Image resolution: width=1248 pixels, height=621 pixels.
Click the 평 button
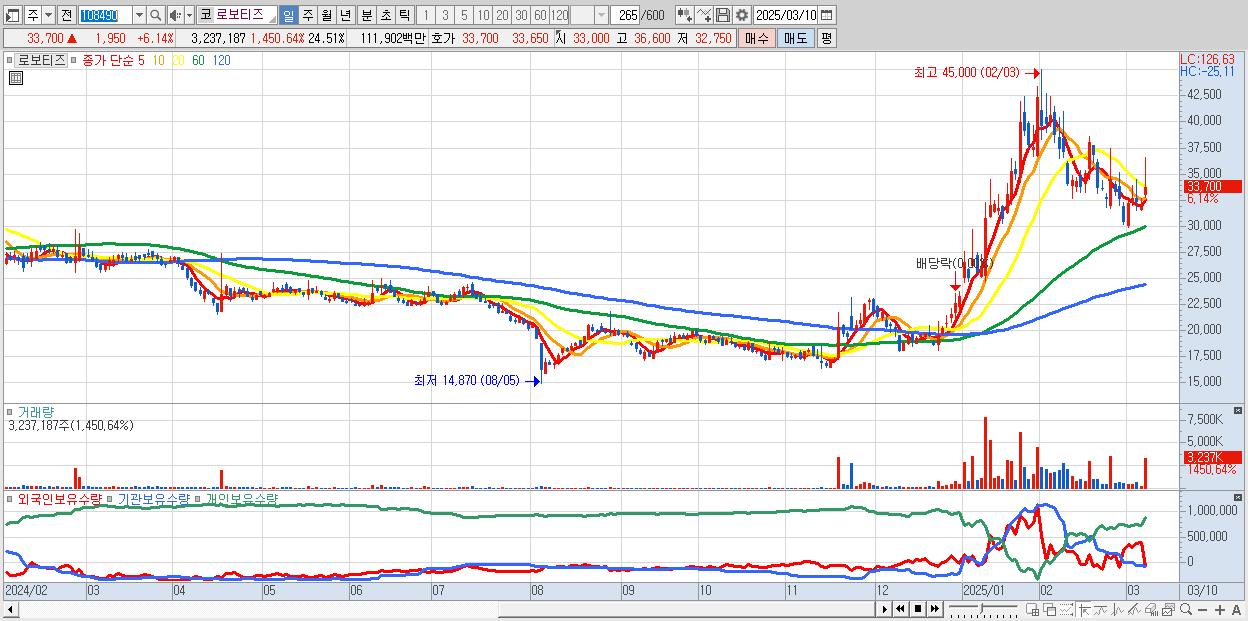click(826, 38)
